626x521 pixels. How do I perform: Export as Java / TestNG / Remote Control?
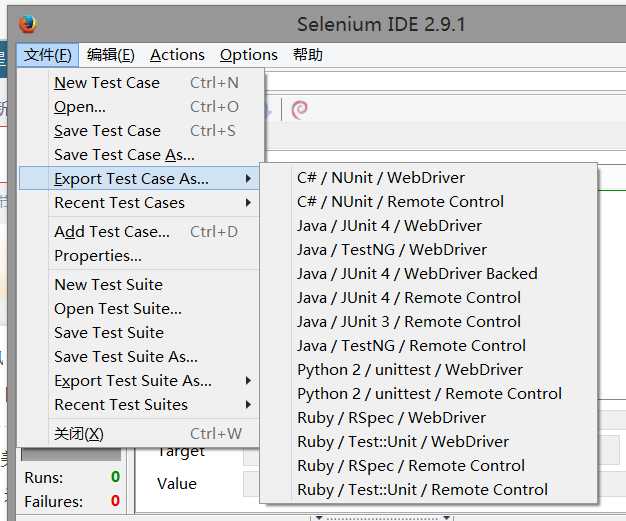[x=429, y=345]
